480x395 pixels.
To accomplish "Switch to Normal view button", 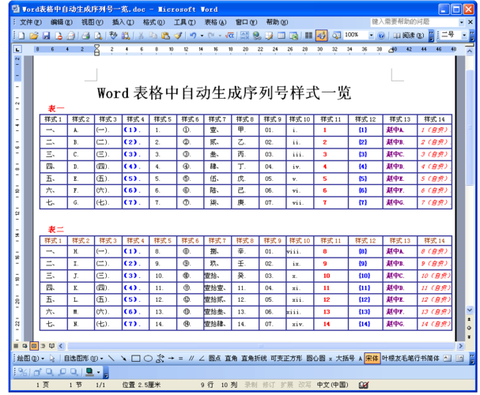I will point(16,346).
